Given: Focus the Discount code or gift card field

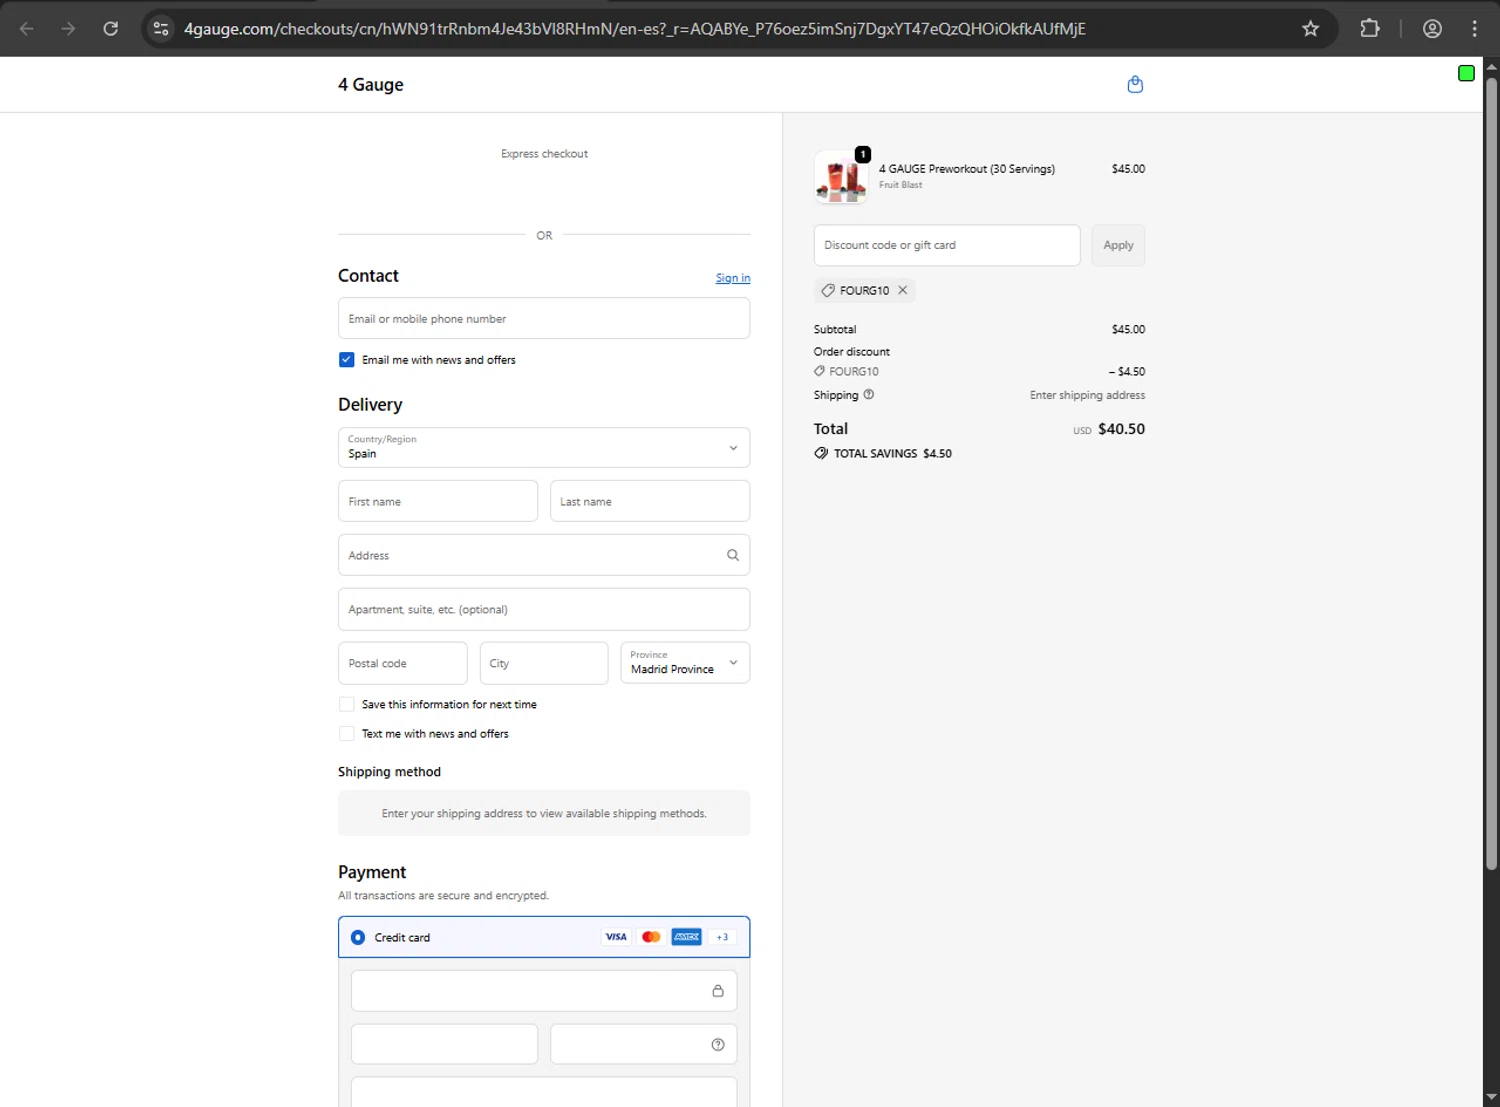Looking at the screenshot, I should click(947, 245).
